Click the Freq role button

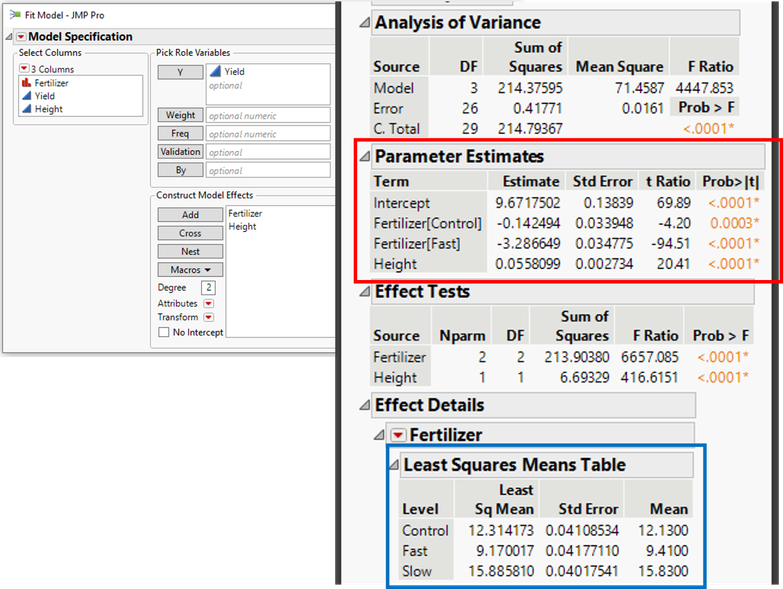click(180, 133)
